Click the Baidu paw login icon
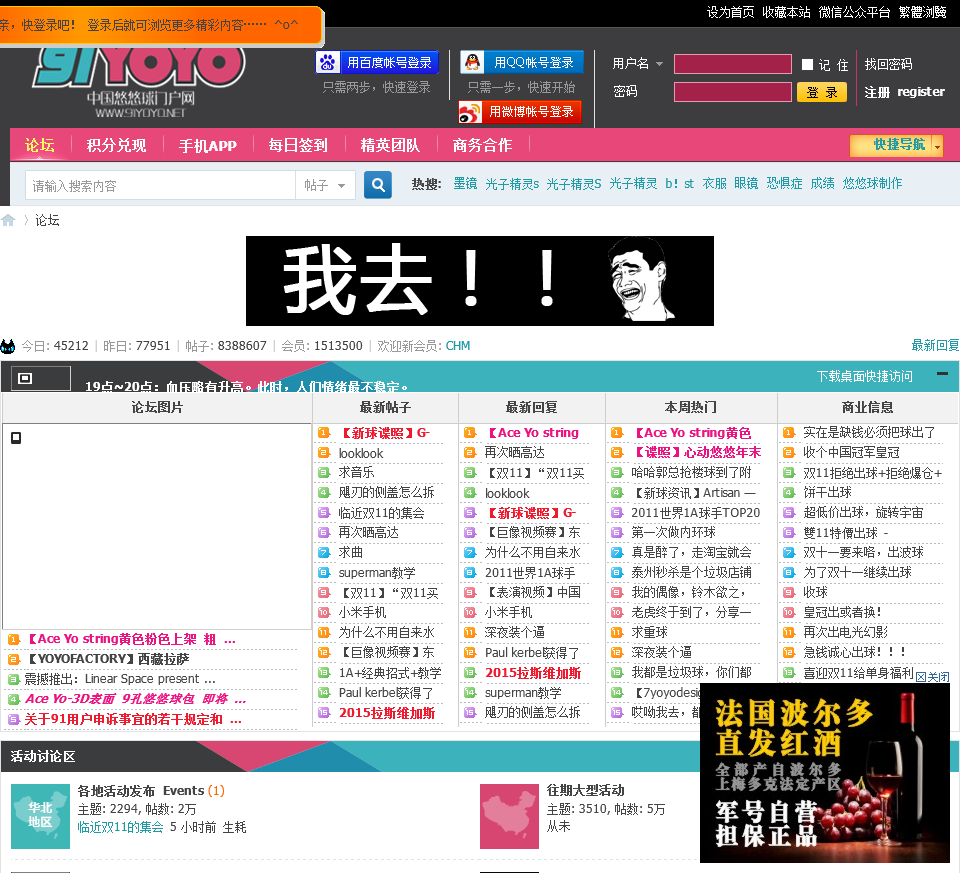960x873 pixels. tap(328, 62)
